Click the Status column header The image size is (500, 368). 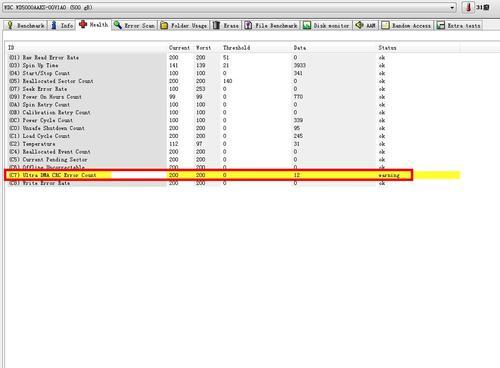(x=387, y=48)
